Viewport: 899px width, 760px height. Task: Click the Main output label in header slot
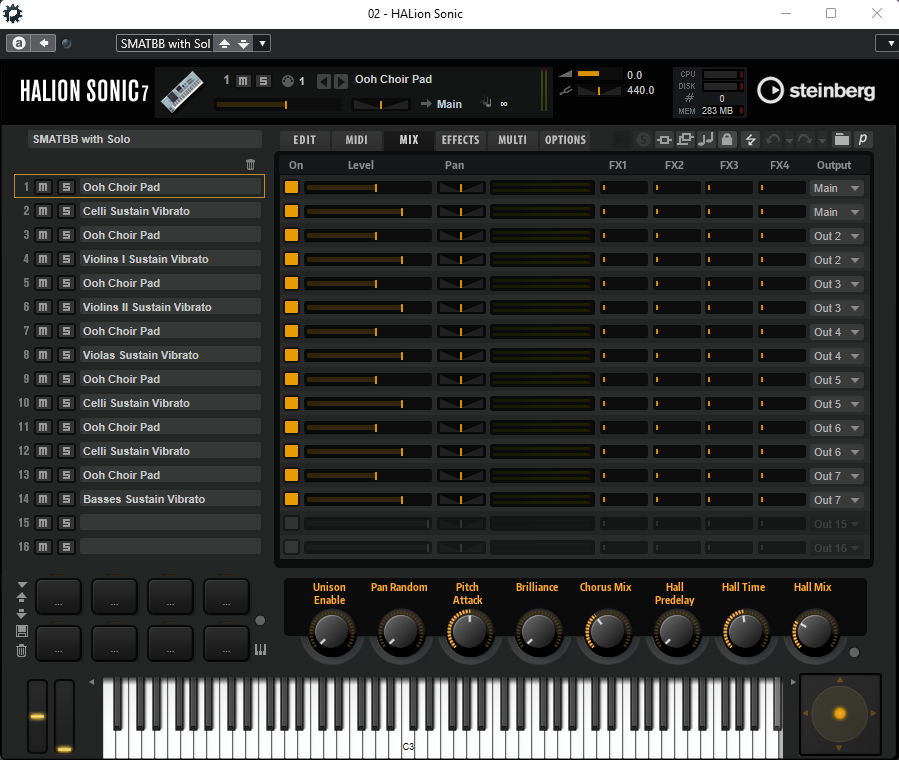coord(449,104)
